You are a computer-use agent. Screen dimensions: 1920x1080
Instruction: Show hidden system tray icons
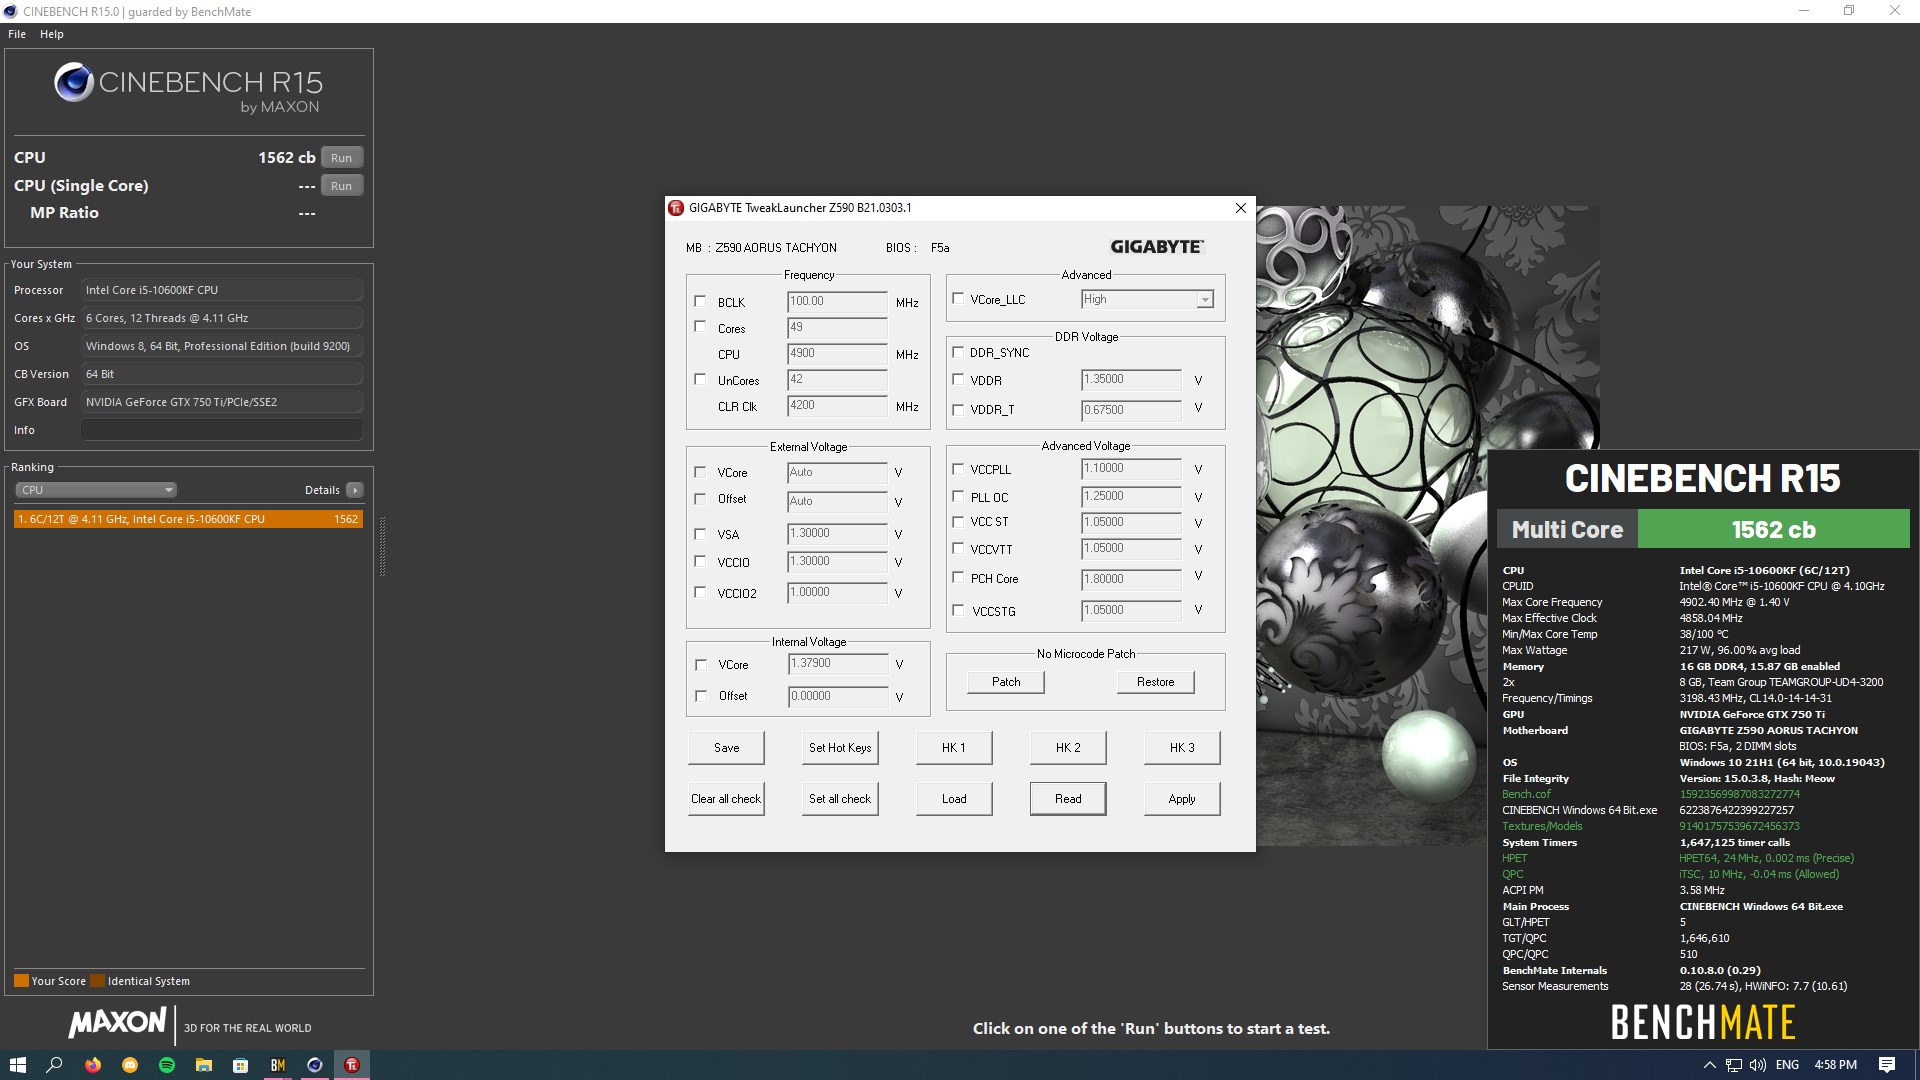(1710, 1065)
